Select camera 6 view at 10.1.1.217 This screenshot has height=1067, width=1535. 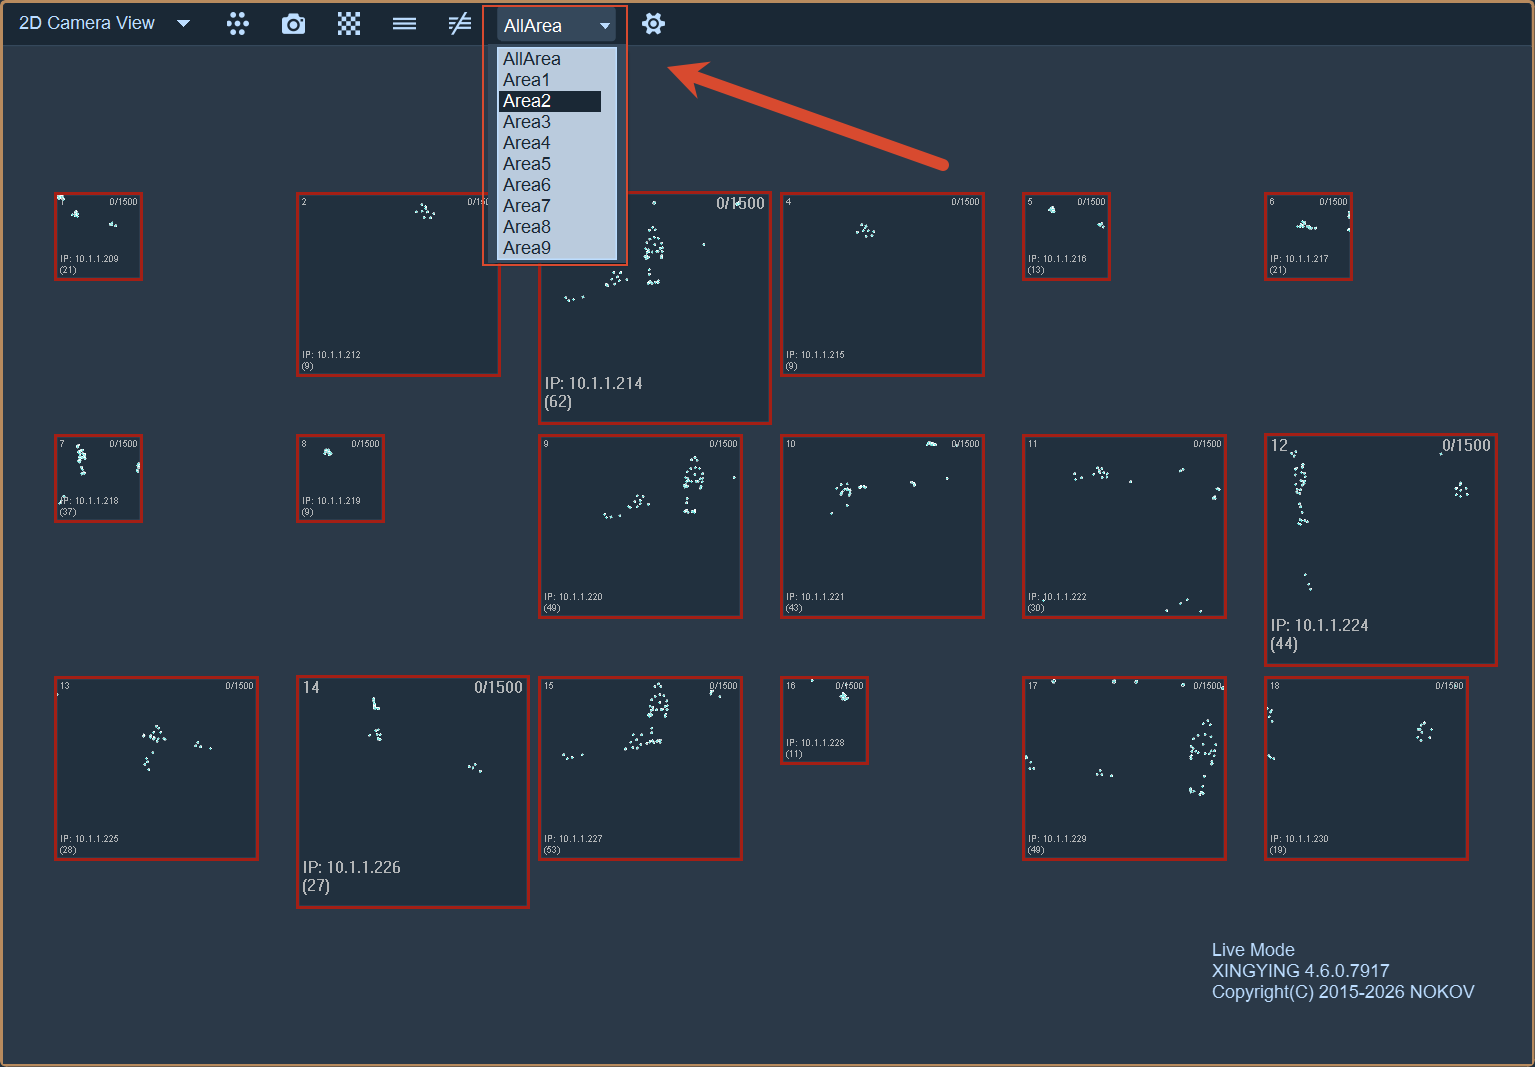click(x=1308, y=236)
